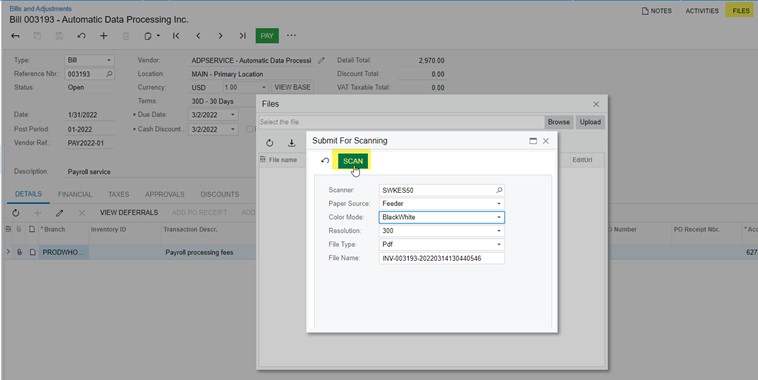Viewport: 758px width, 380px height.
Task: Expand the Color Mode dropdown
Action: click(x=499, y=217)
